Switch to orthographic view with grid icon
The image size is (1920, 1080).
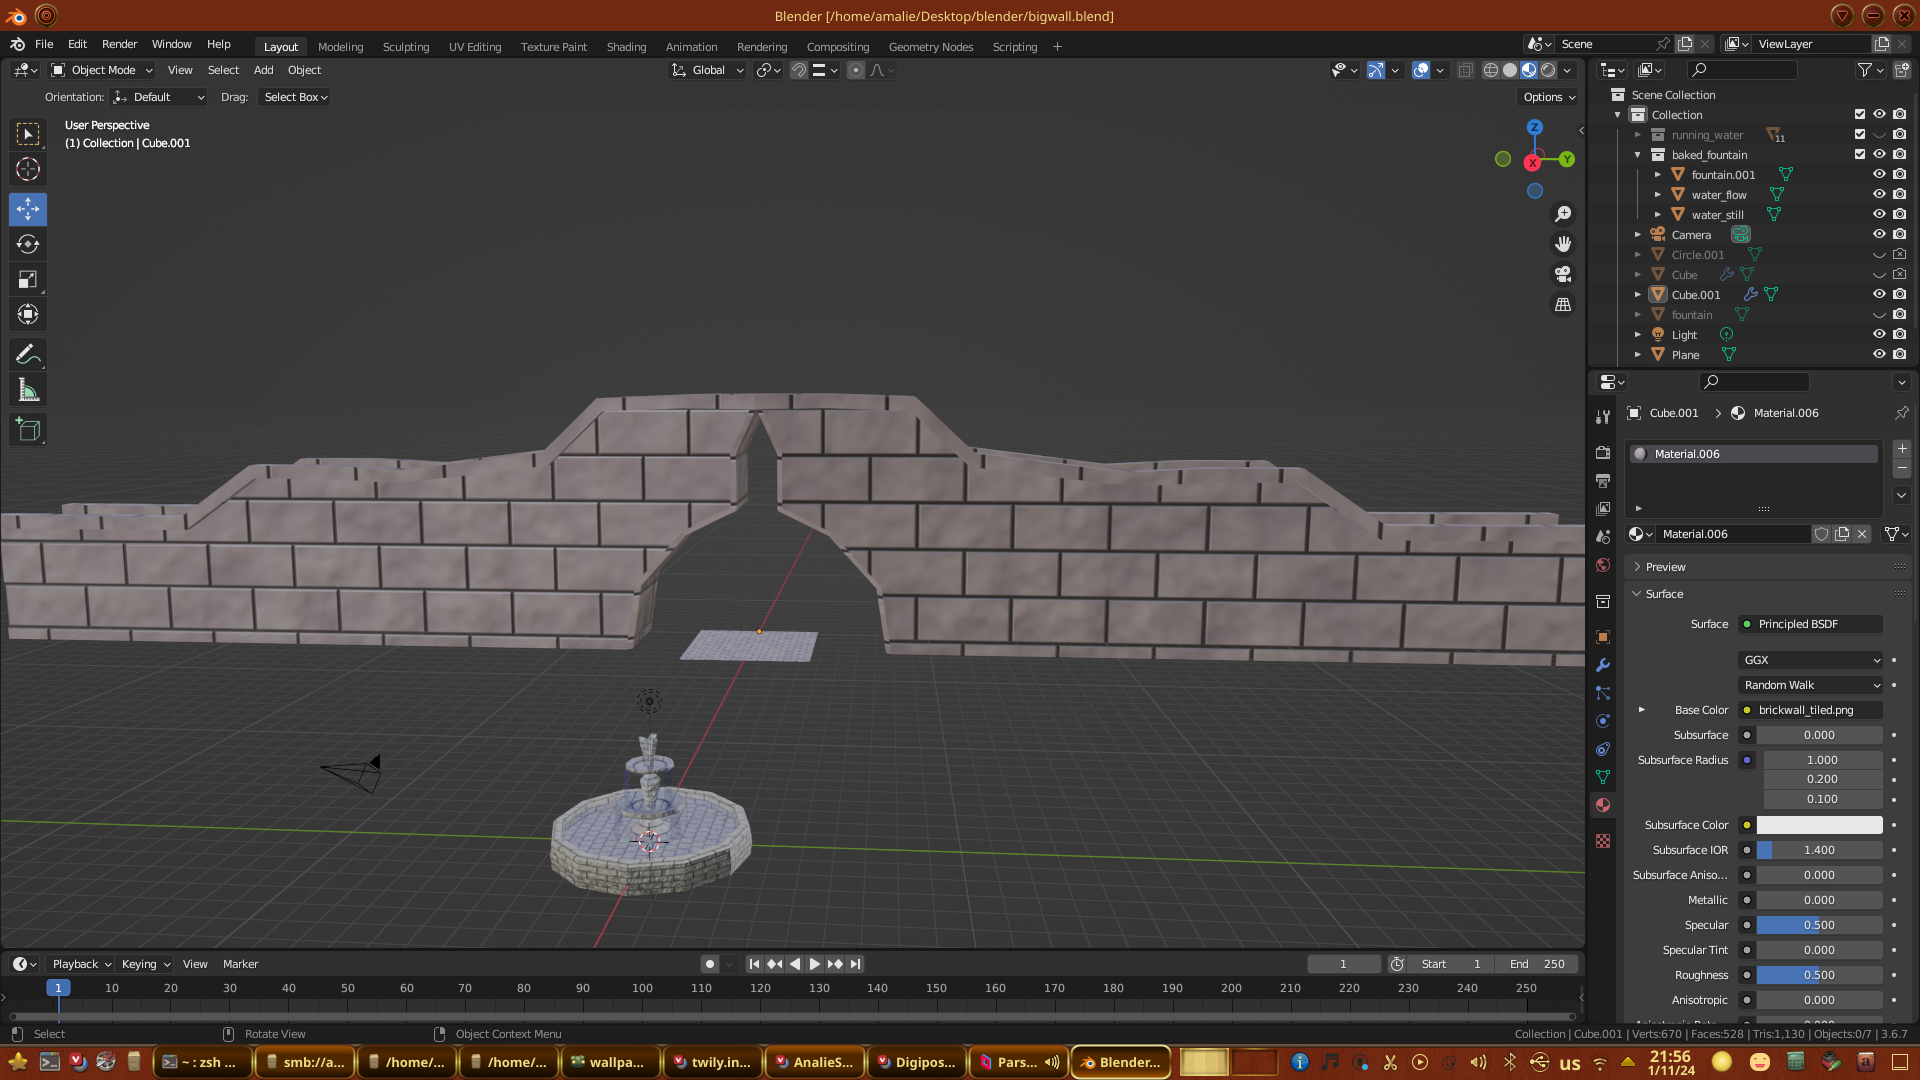pos(1563,305)
